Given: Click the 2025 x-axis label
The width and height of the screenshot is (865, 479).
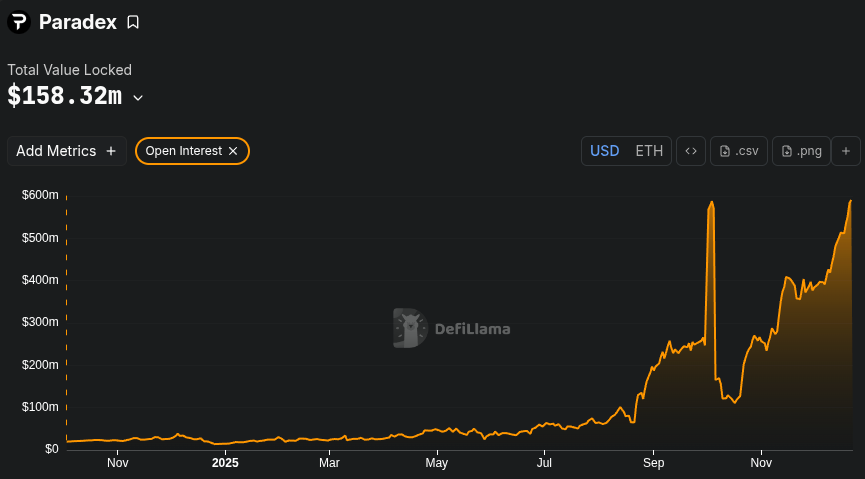Looking at the screenshot, I should [225, 463].
